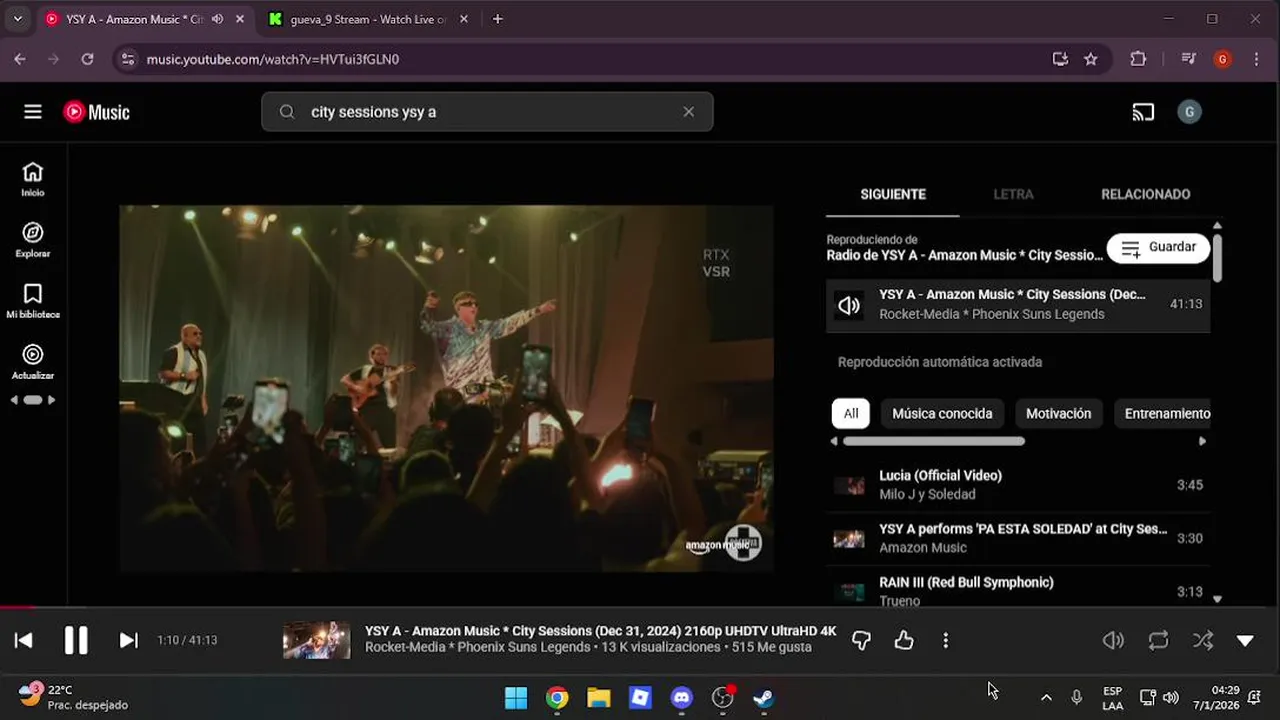Switch to the SIGUIENTE tab
The height and width of the screenshot is (720, 1280).
point(893,194)
